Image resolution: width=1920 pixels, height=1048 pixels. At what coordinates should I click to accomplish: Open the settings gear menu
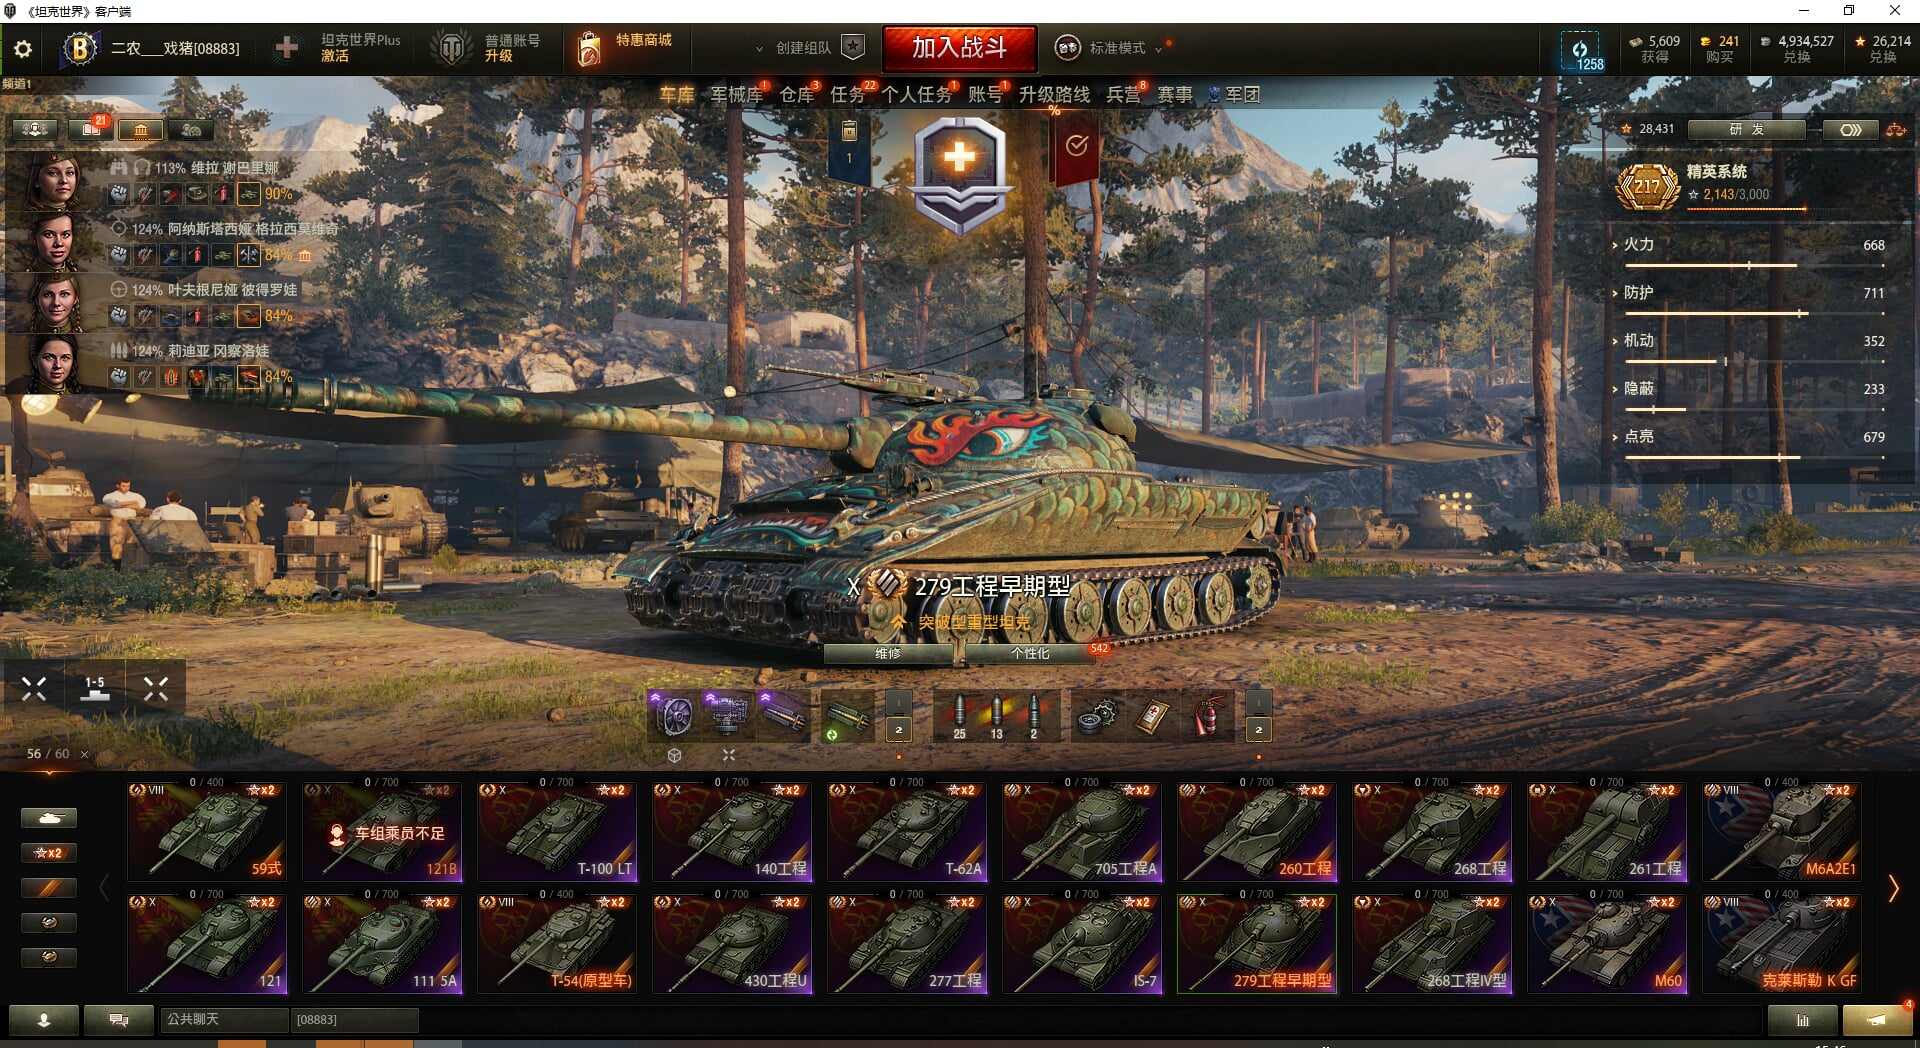pyautogui.click(x=23, y=49)
